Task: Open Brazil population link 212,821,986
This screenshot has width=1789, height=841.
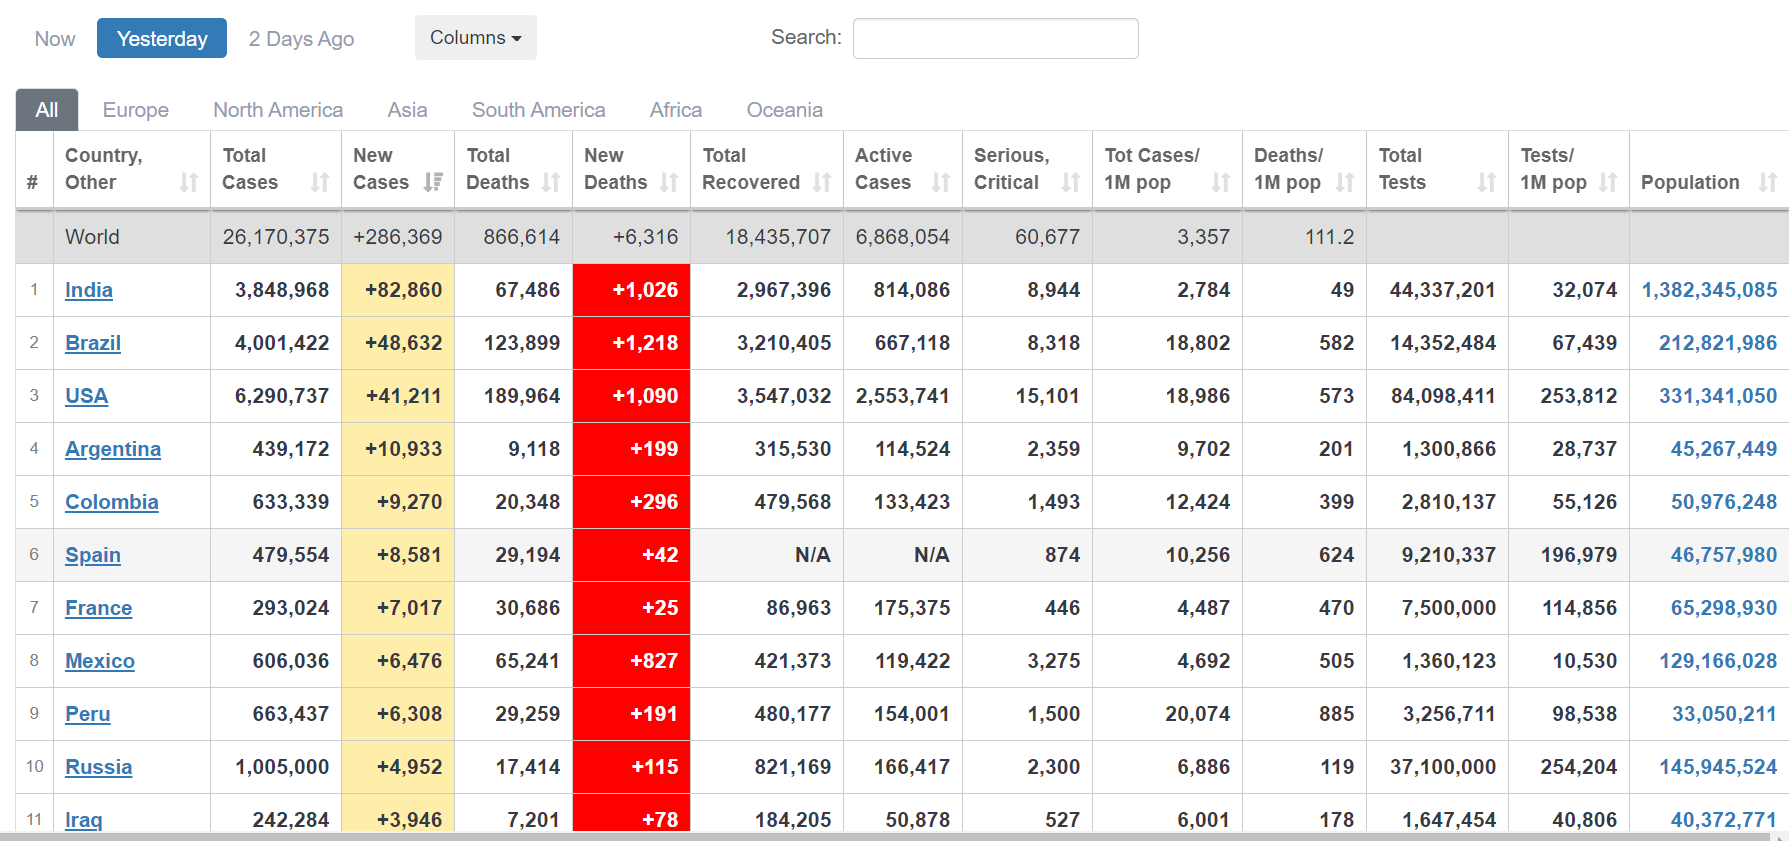Action: pyautogui.click(x=1718, y=343)
